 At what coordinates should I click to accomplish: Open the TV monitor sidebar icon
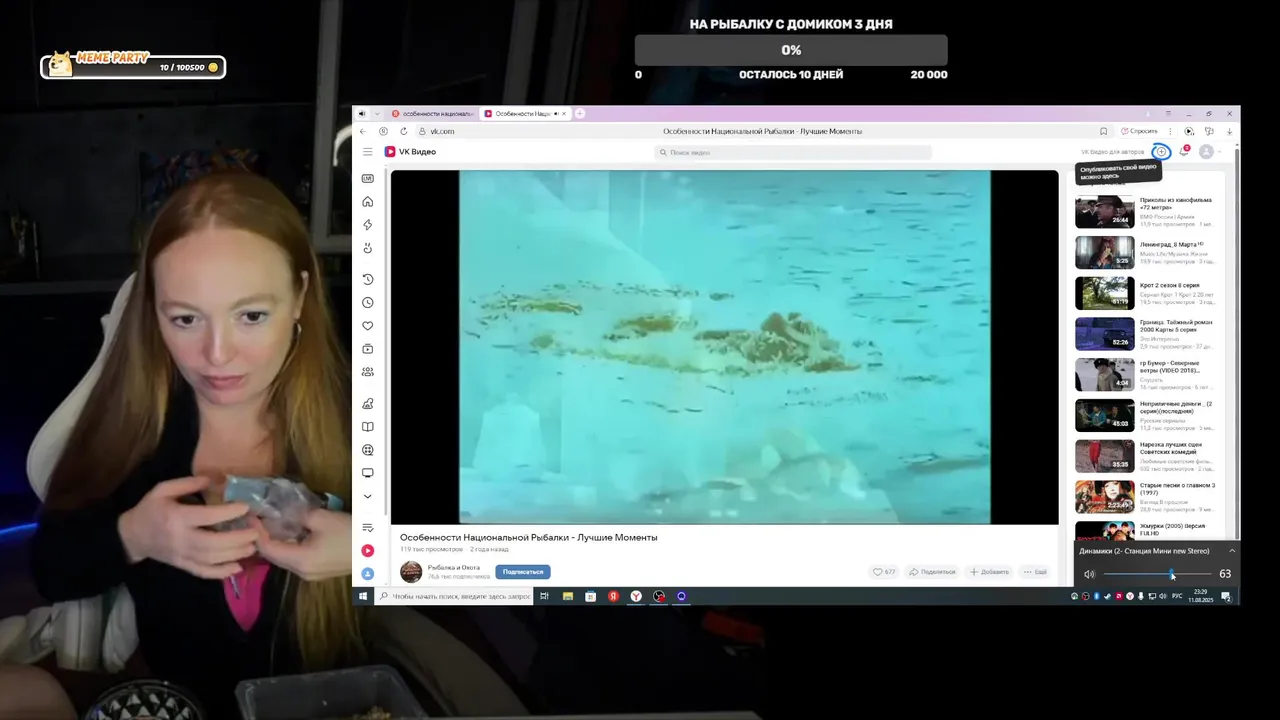pos(368,473)
